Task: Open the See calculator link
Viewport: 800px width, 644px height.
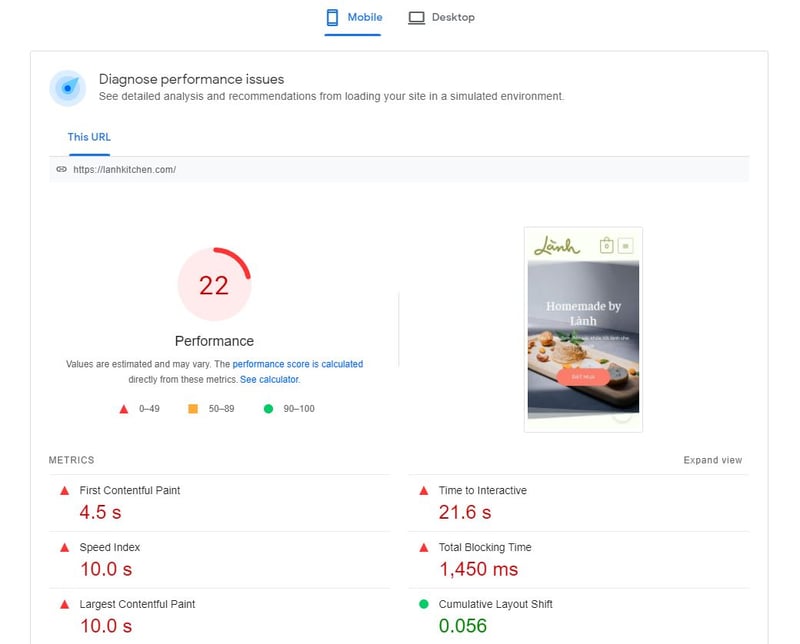Action: (x=269, y=380)
